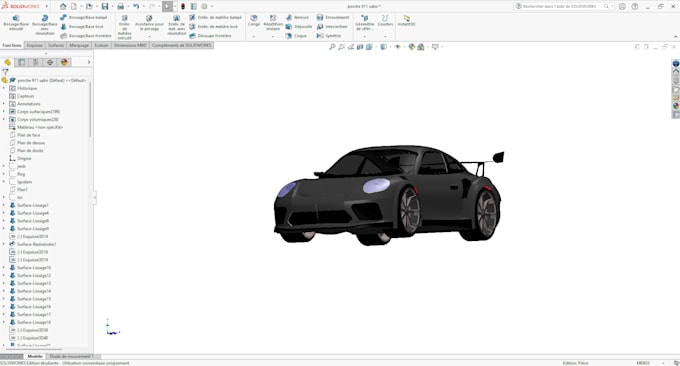Select Bossage/Base avec révolution tool
Image resolution: width=680 pixels, height=366 pixels.
tap(45, 25)
